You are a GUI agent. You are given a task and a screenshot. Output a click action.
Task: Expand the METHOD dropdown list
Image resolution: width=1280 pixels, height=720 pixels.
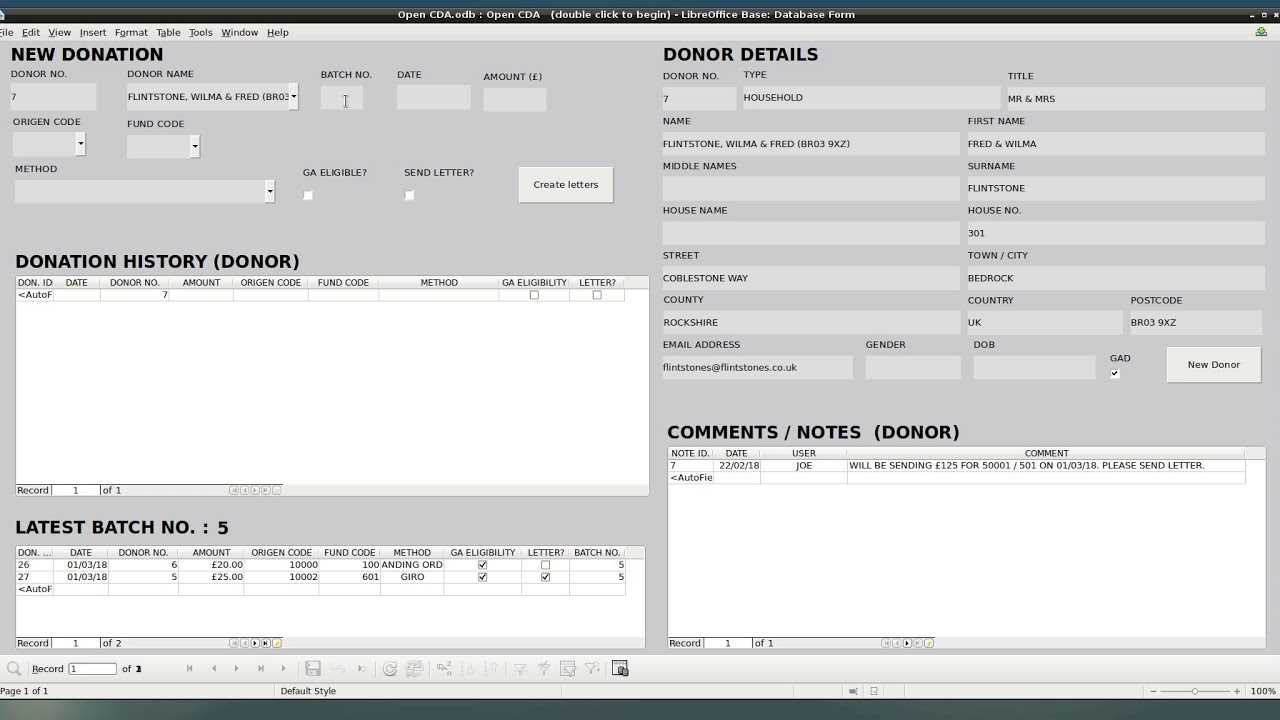(x=269, y=191)
